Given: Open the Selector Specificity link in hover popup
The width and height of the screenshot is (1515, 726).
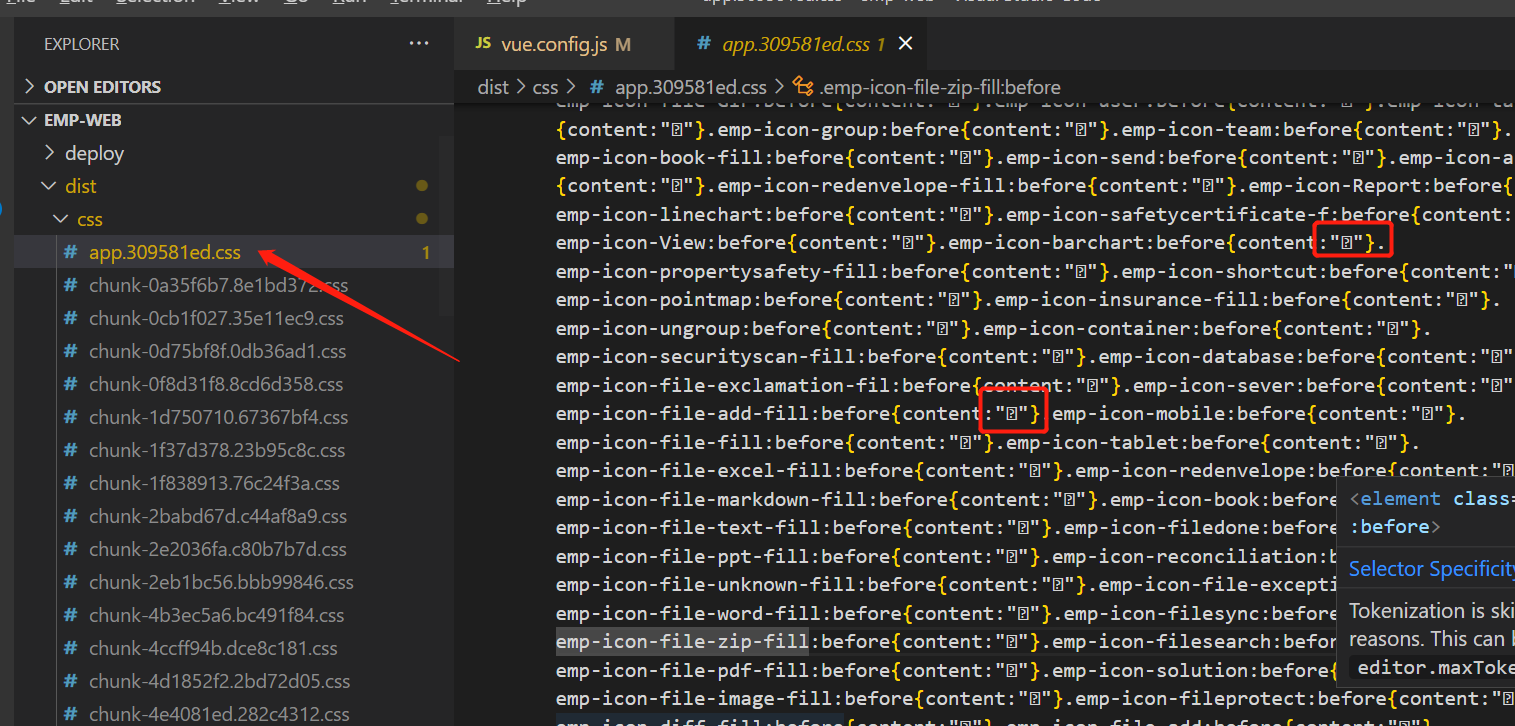Looking at the screenshot, I should click(x=1431, y=569).
